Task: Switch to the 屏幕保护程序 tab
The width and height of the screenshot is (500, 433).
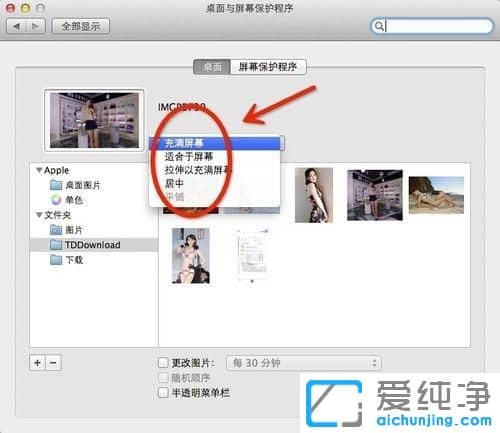Action: [x=268, y=67]
